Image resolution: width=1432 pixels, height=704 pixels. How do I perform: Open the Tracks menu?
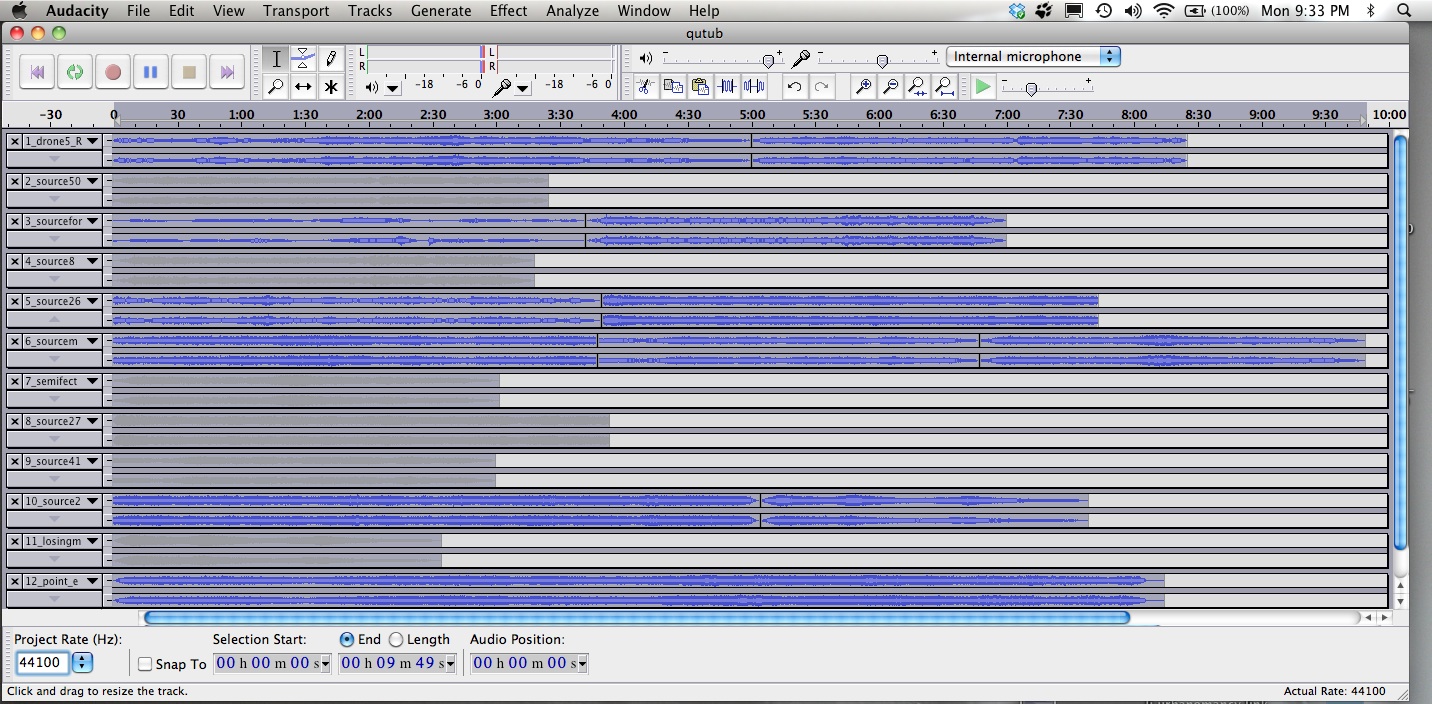[x=370, y=10]
